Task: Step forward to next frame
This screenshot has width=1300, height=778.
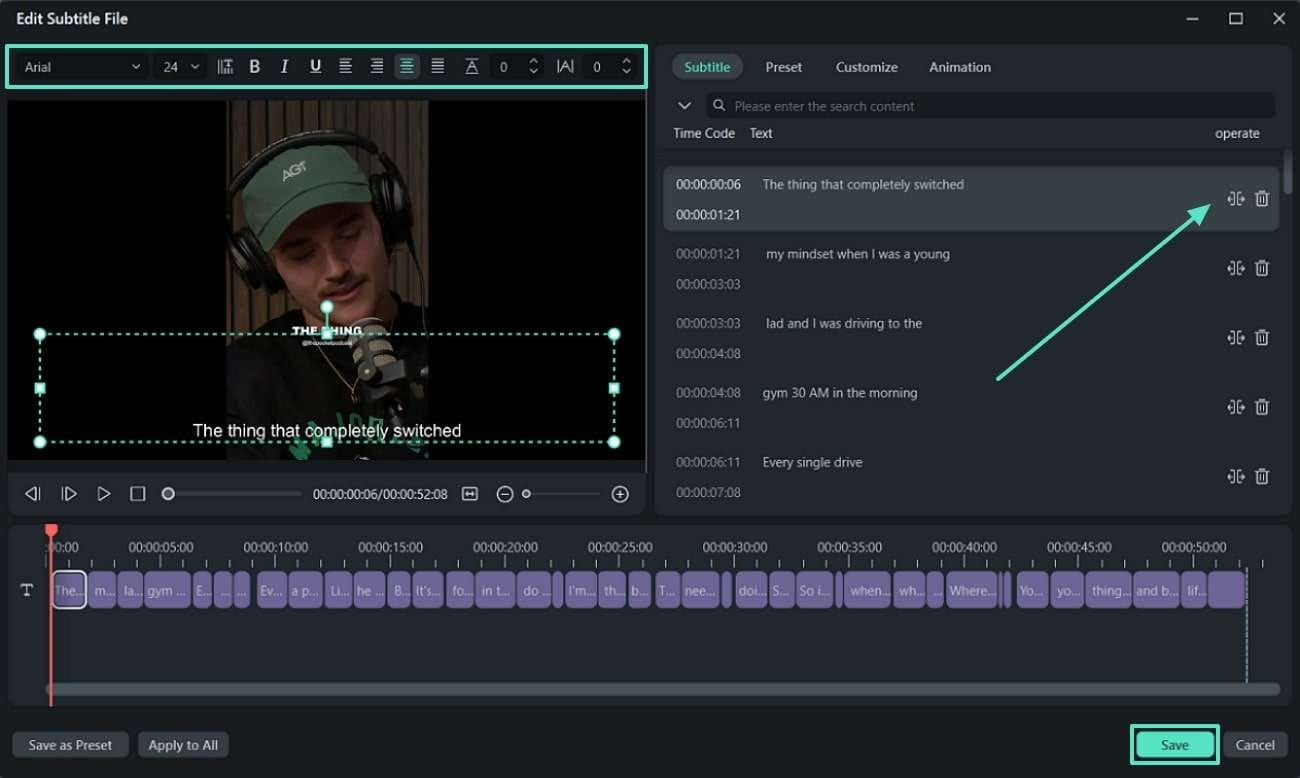Action: 69,494
